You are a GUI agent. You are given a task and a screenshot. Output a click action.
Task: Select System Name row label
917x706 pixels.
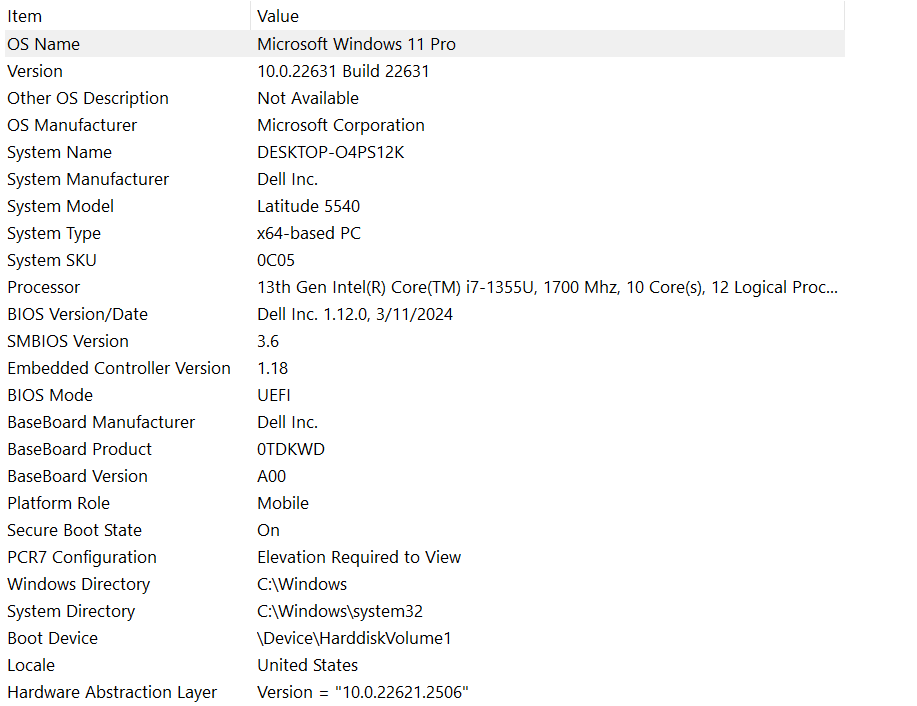59,152
